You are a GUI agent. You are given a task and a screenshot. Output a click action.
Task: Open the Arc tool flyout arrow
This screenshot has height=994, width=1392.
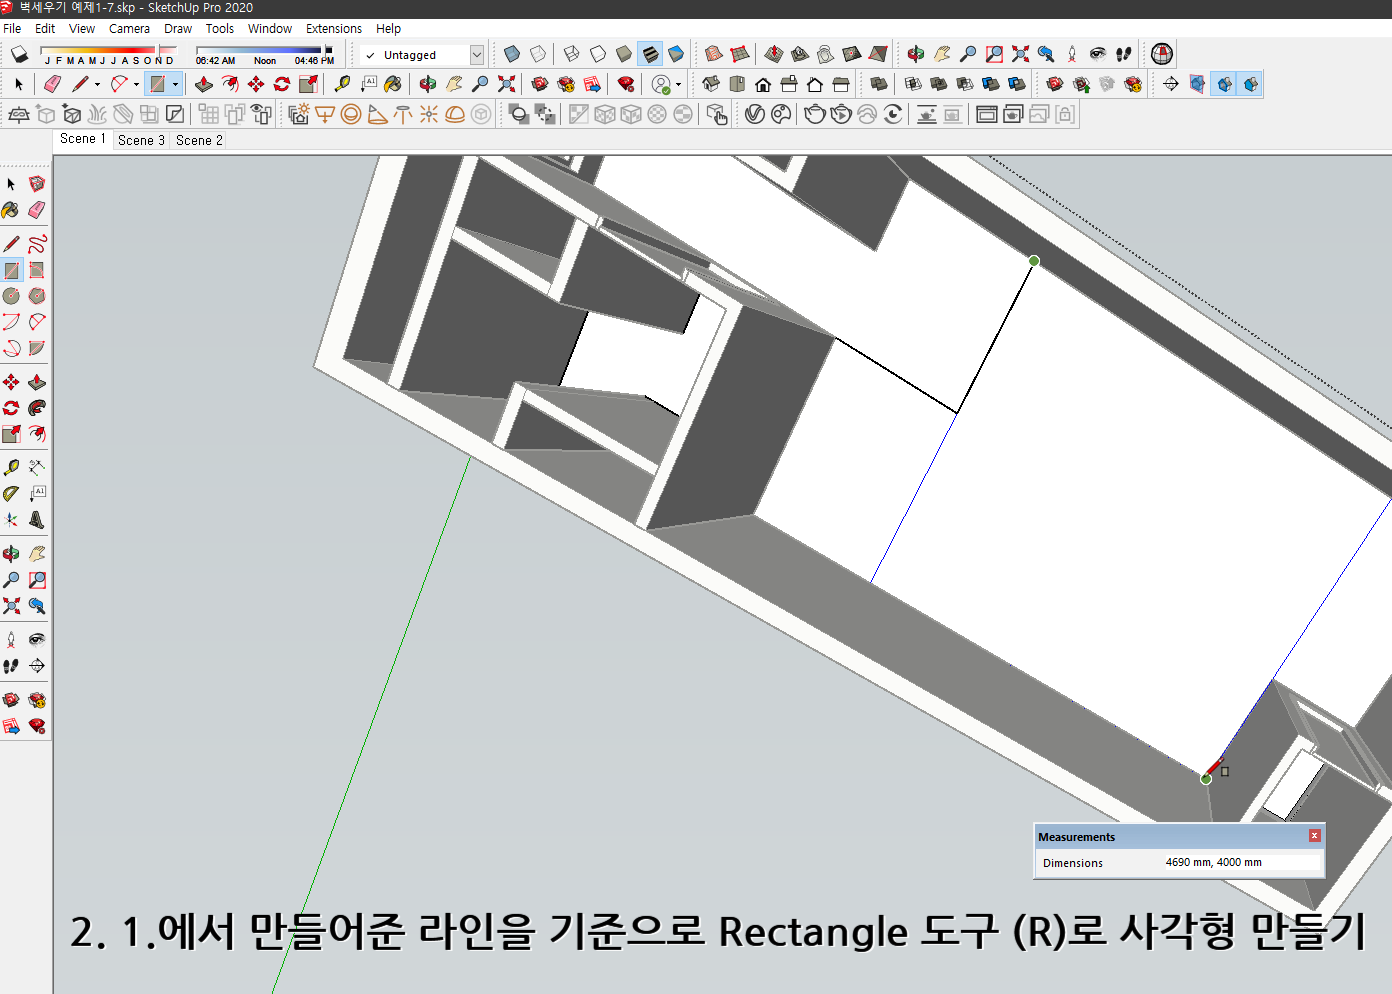(x=137, y=84)
